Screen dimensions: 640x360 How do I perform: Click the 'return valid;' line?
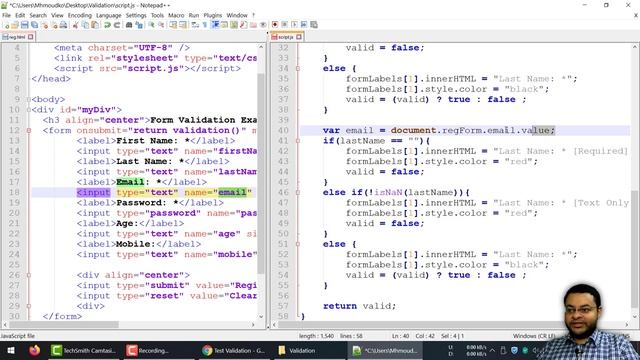click(359, 306)
